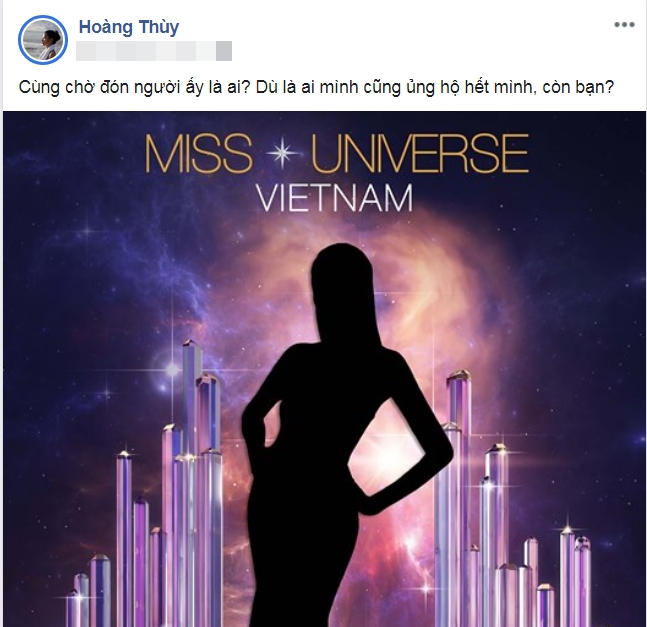The image size is (647, 627).
Task: Select the post caption text
Action: [x=316, y=87]
